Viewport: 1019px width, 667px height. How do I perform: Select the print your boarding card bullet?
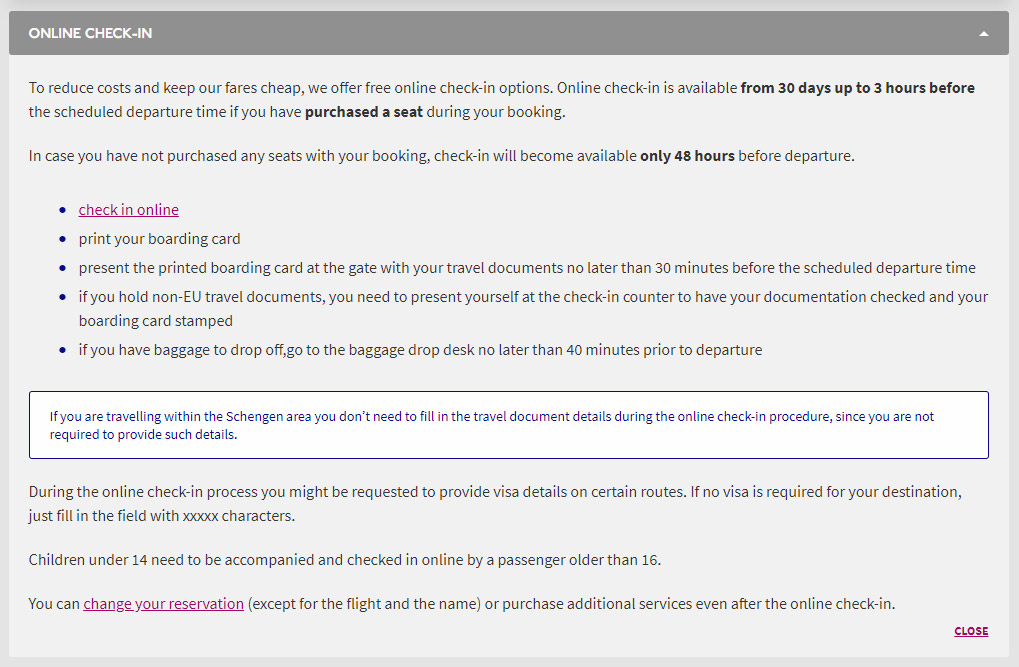coord(159,239)
